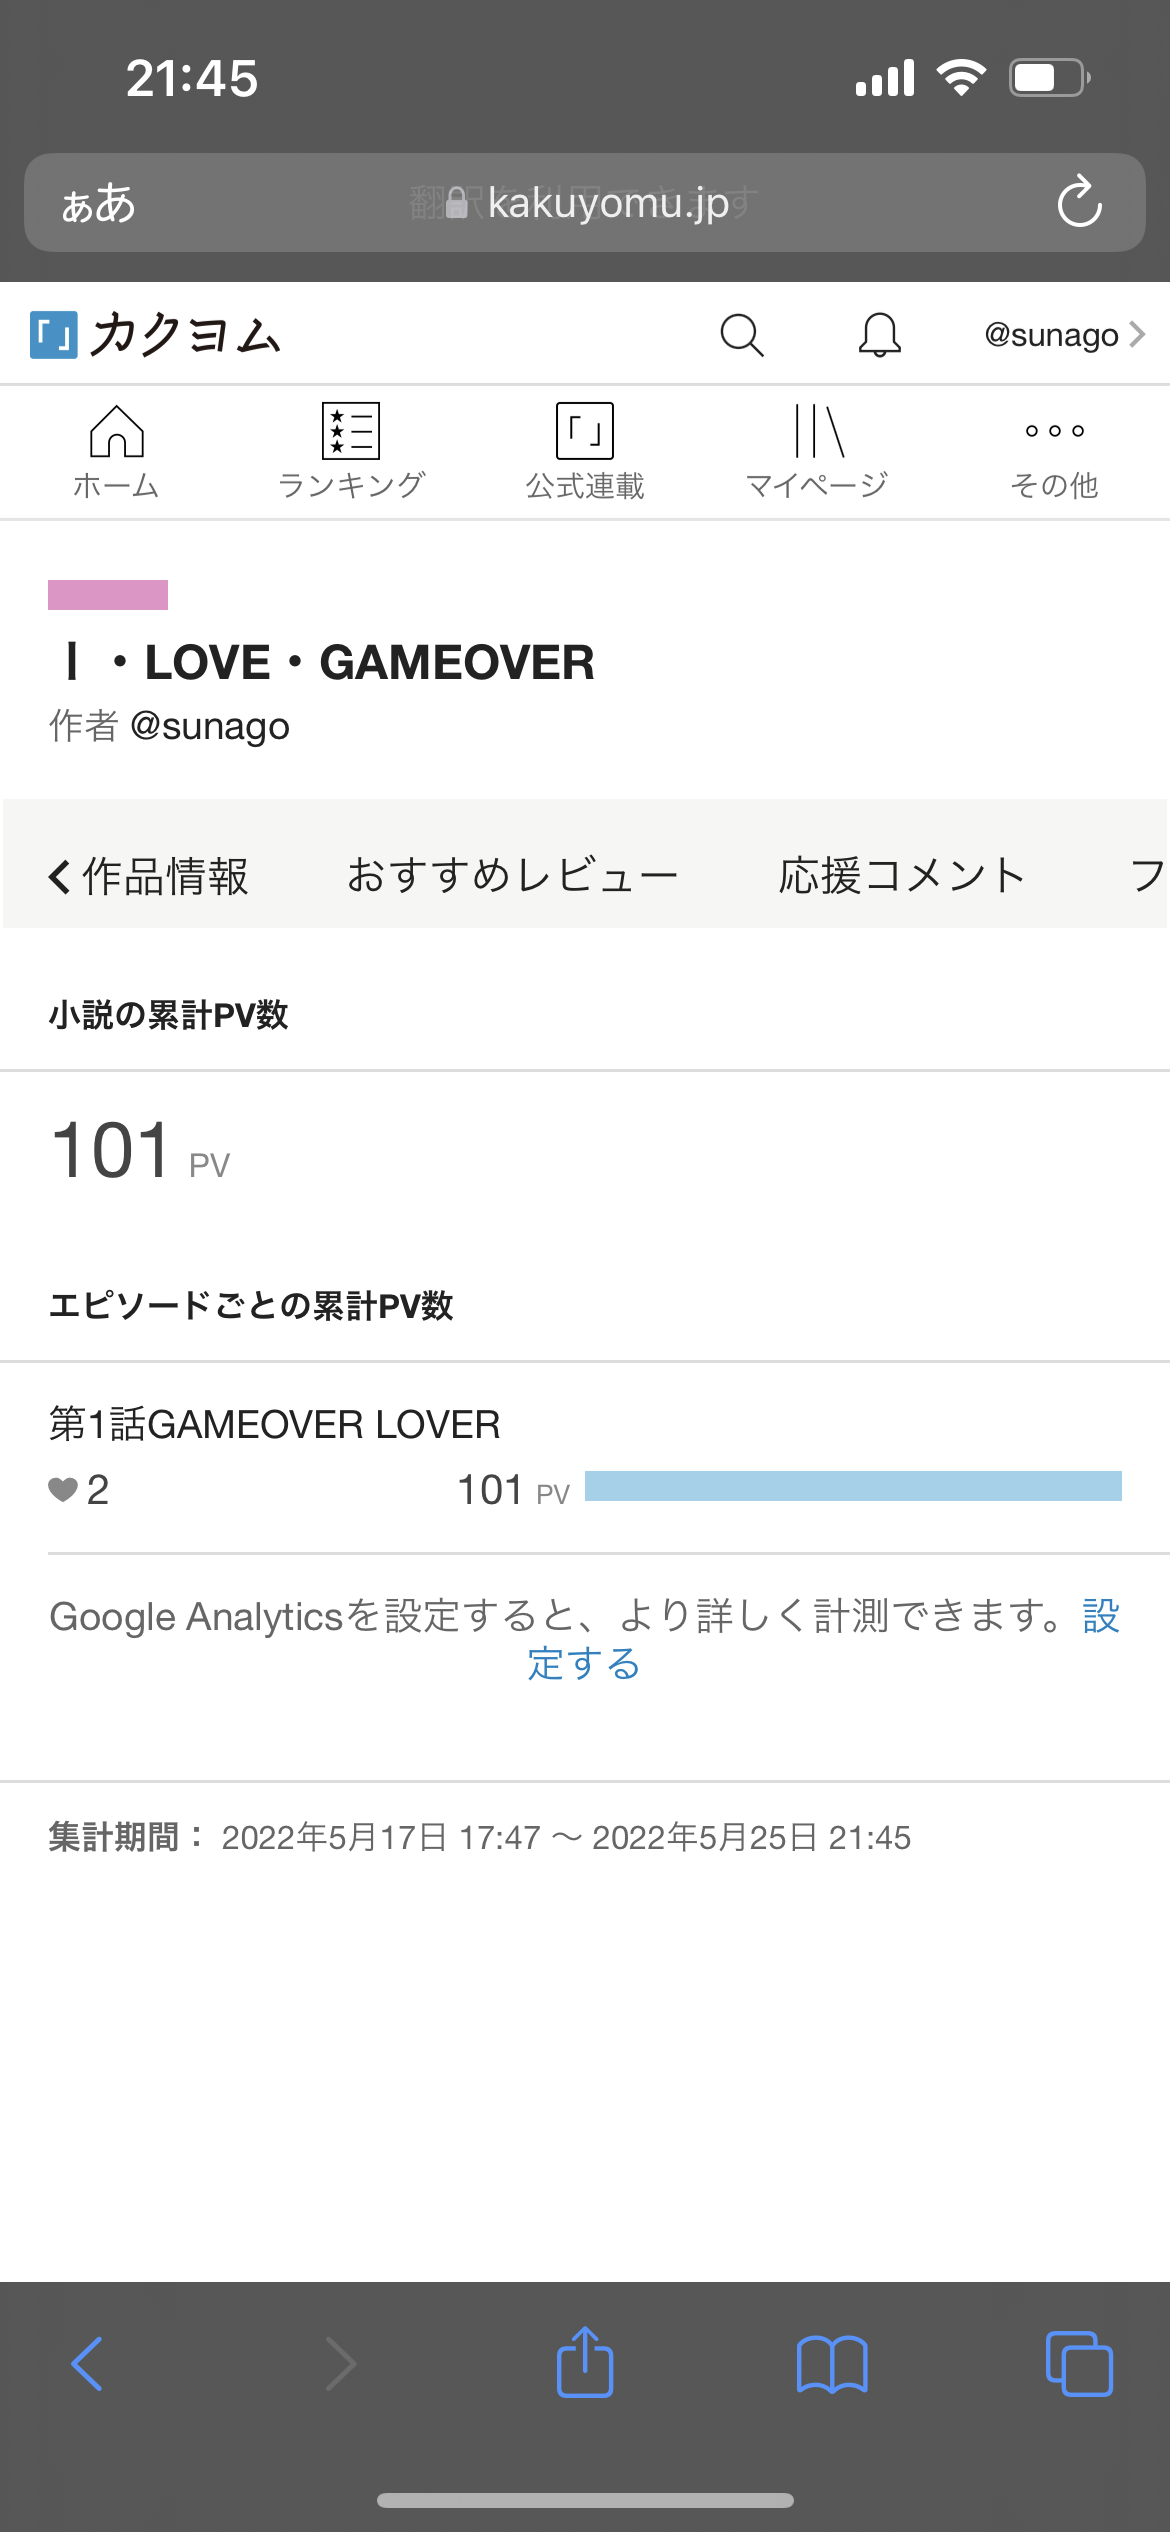1170x2532 pixels.
Task: Expand その他 more options menu
Action: (1054, 451)
